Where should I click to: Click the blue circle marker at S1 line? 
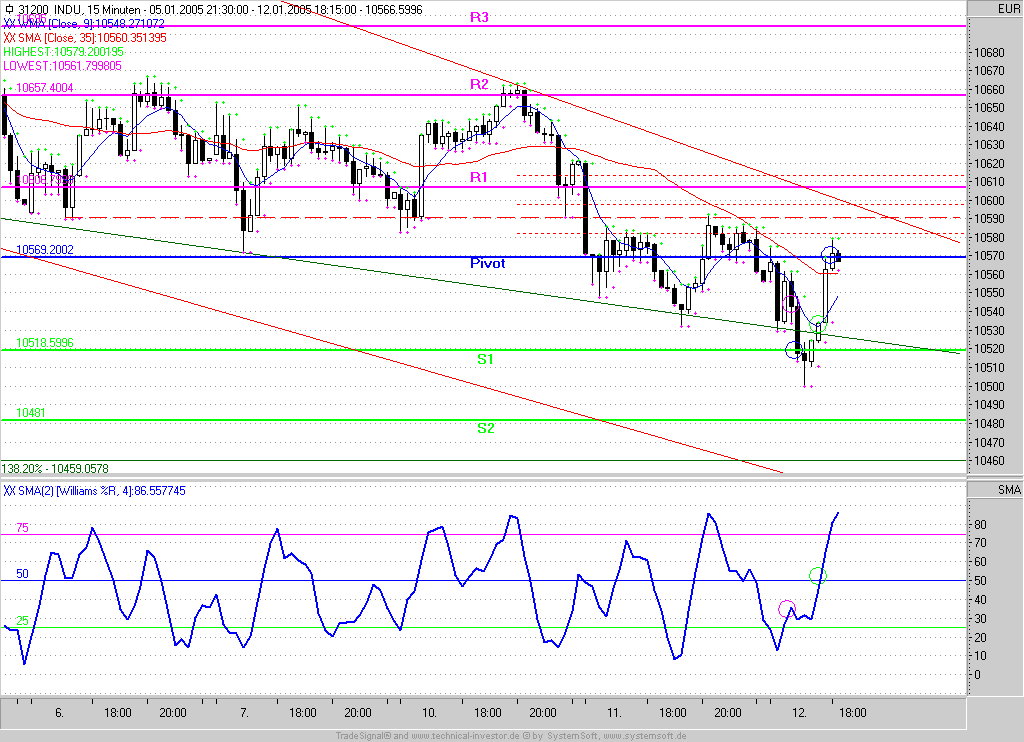[793, 349]
